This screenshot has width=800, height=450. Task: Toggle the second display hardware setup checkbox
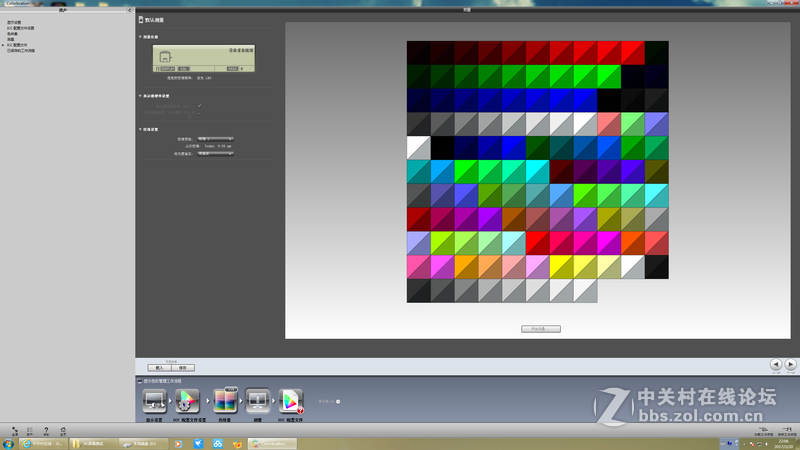pos(200,112)
